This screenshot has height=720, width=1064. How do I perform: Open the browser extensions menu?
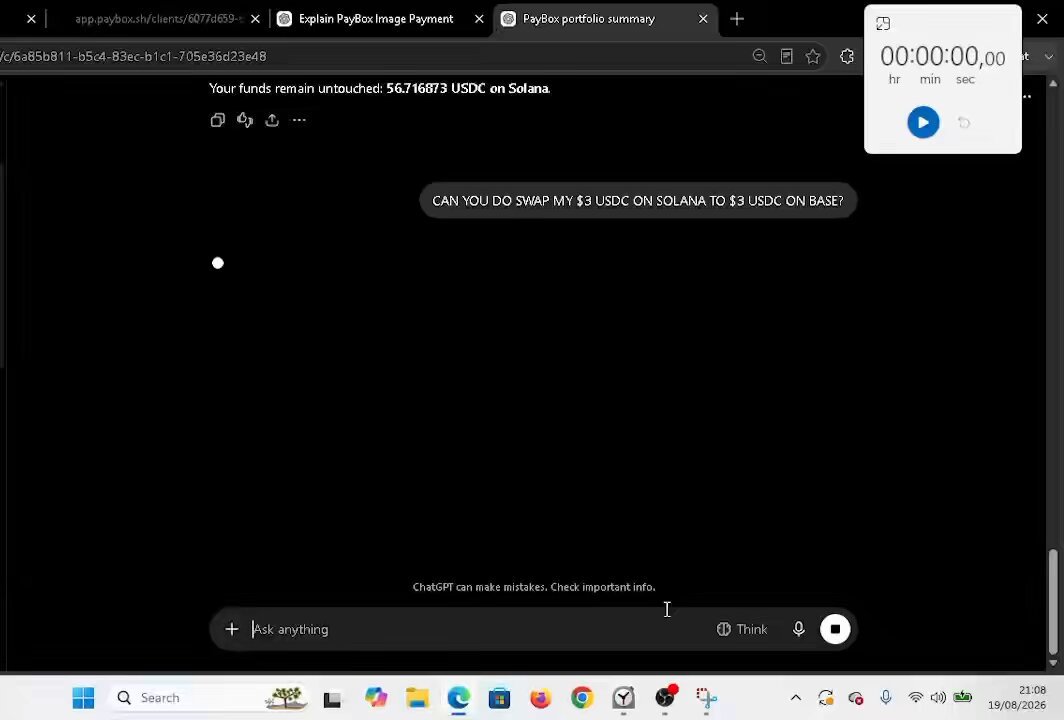coord(847,56)
